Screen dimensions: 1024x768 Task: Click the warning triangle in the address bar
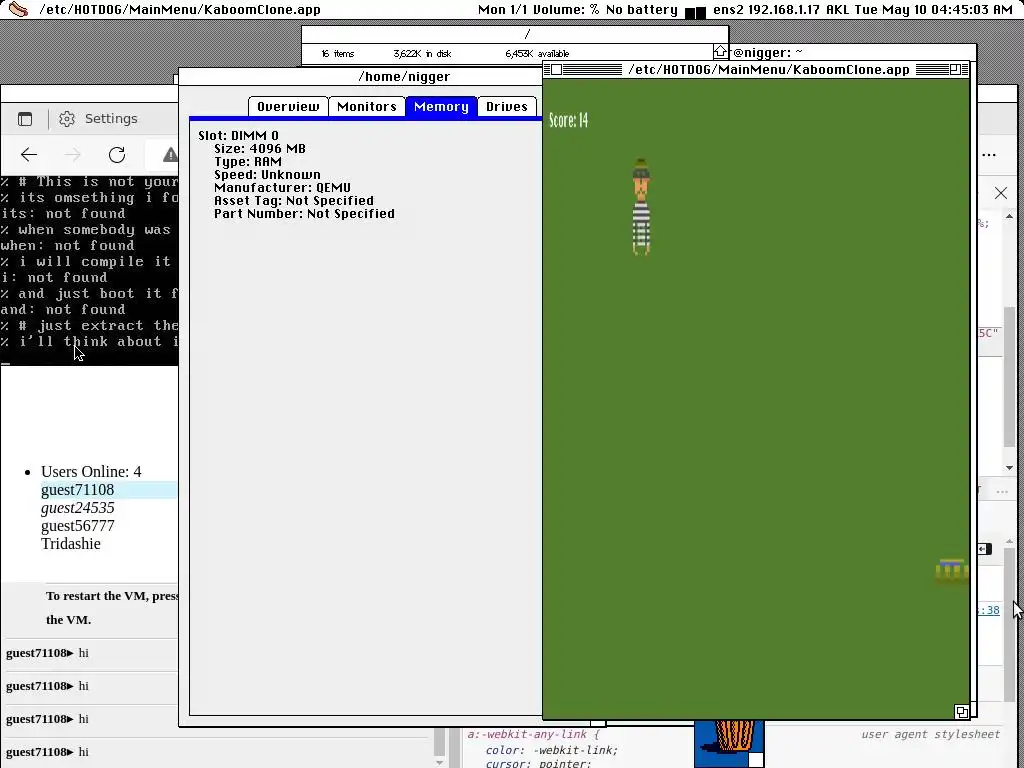170,155
